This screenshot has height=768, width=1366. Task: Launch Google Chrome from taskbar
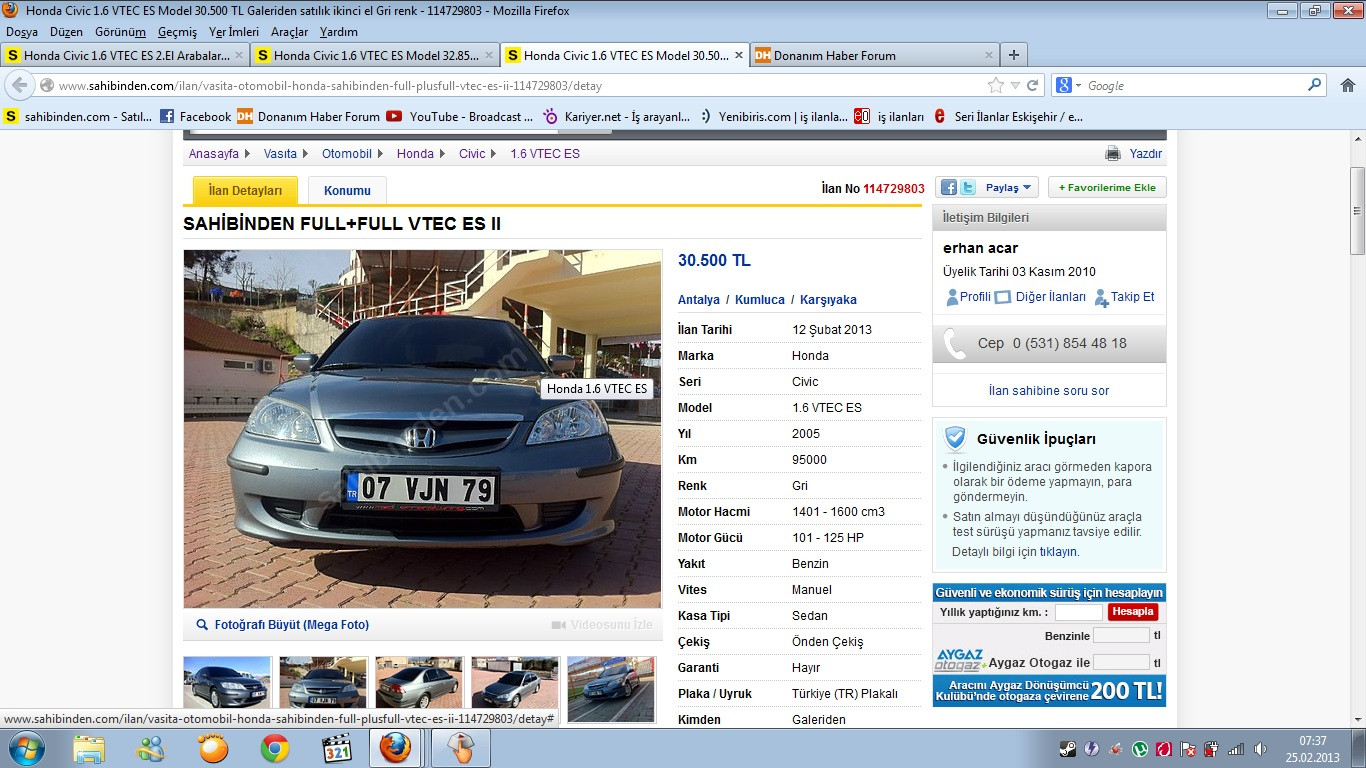coord(275,748)
